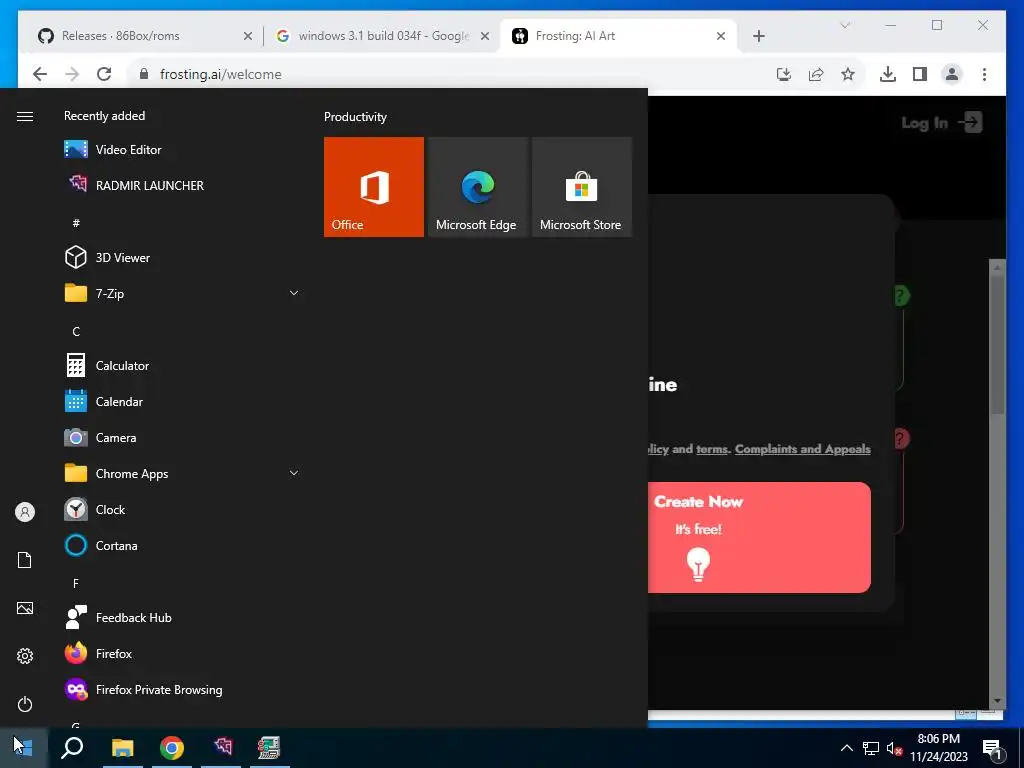Open Chrome tab search dropdown
The image size is (1024, 768).
(844, 25)
